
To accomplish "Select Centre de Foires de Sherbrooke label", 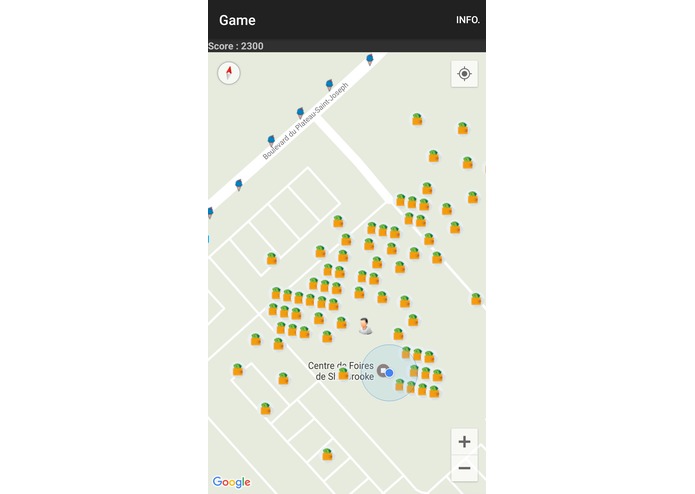I will (x=341, y=371).
